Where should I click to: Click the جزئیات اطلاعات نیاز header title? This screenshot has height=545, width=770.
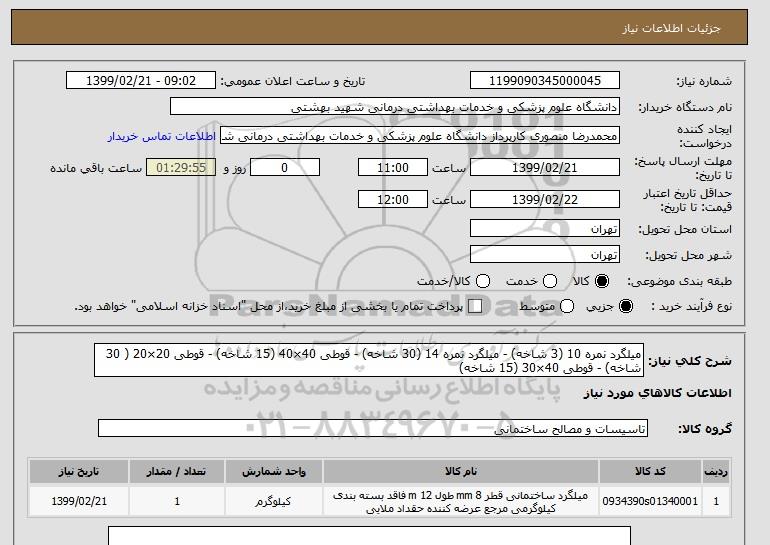(x=671, y=28)
